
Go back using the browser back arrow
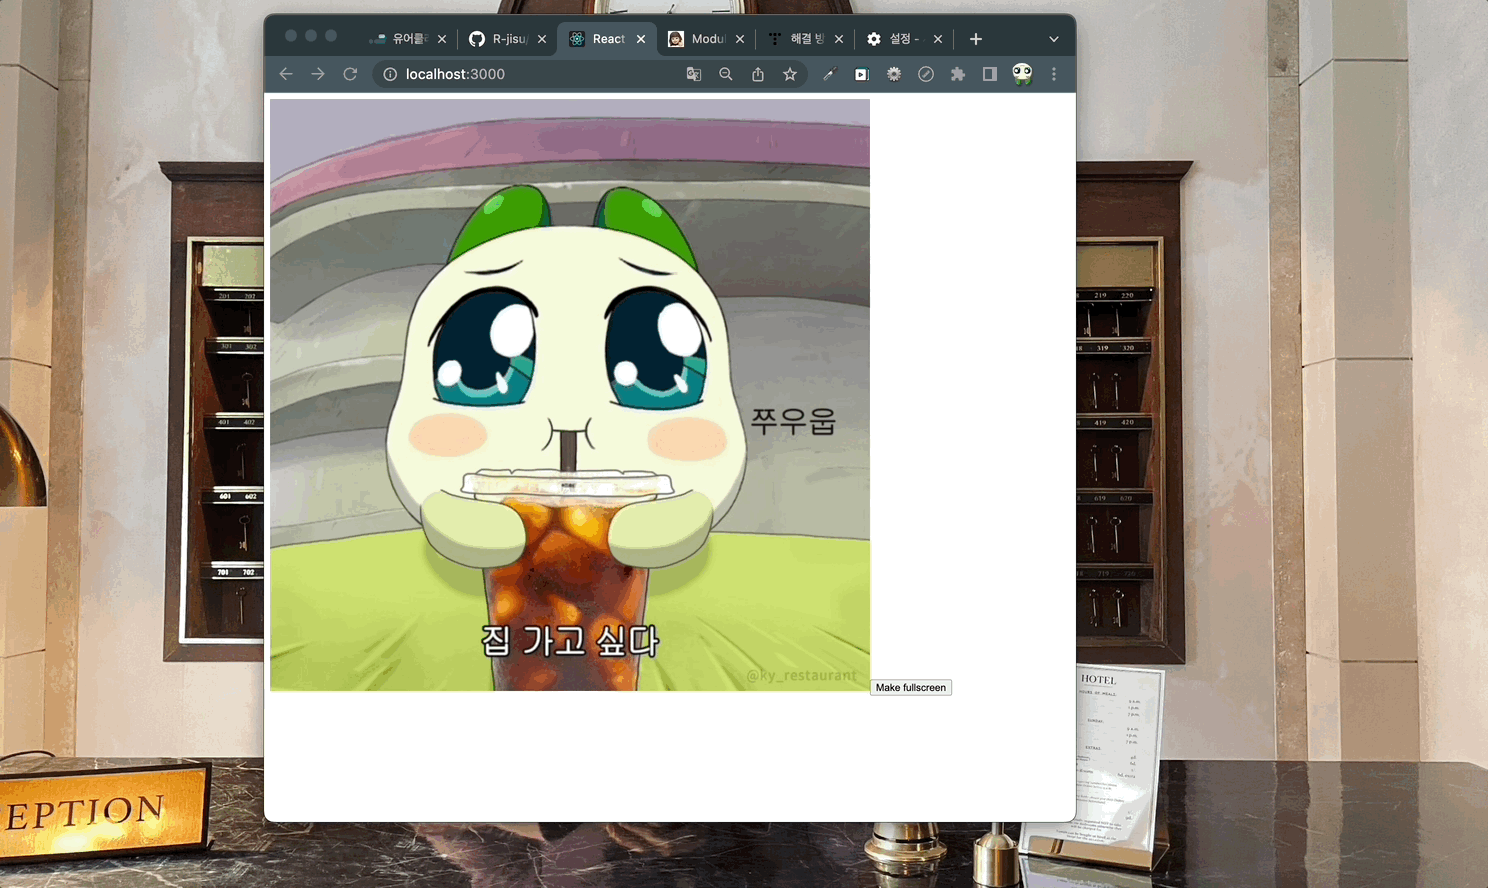point(286,74)
